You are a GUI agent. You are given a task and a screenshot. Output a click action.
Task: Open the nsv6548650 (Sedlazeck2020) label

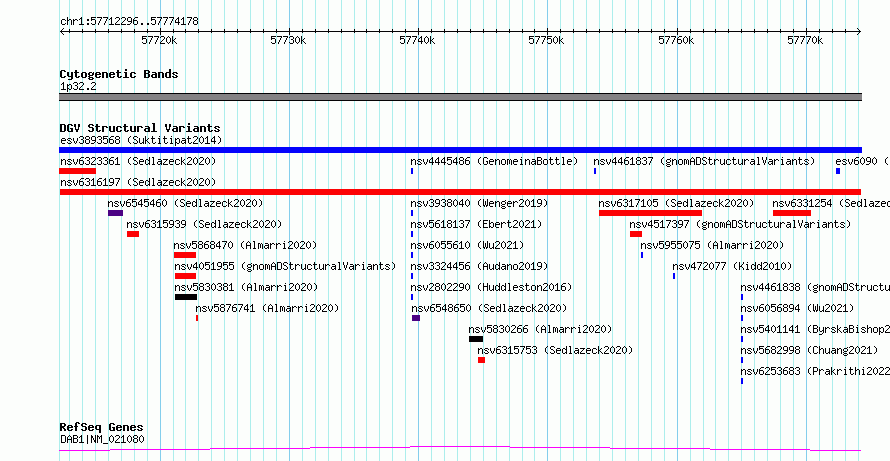click(x=489, y=308)
